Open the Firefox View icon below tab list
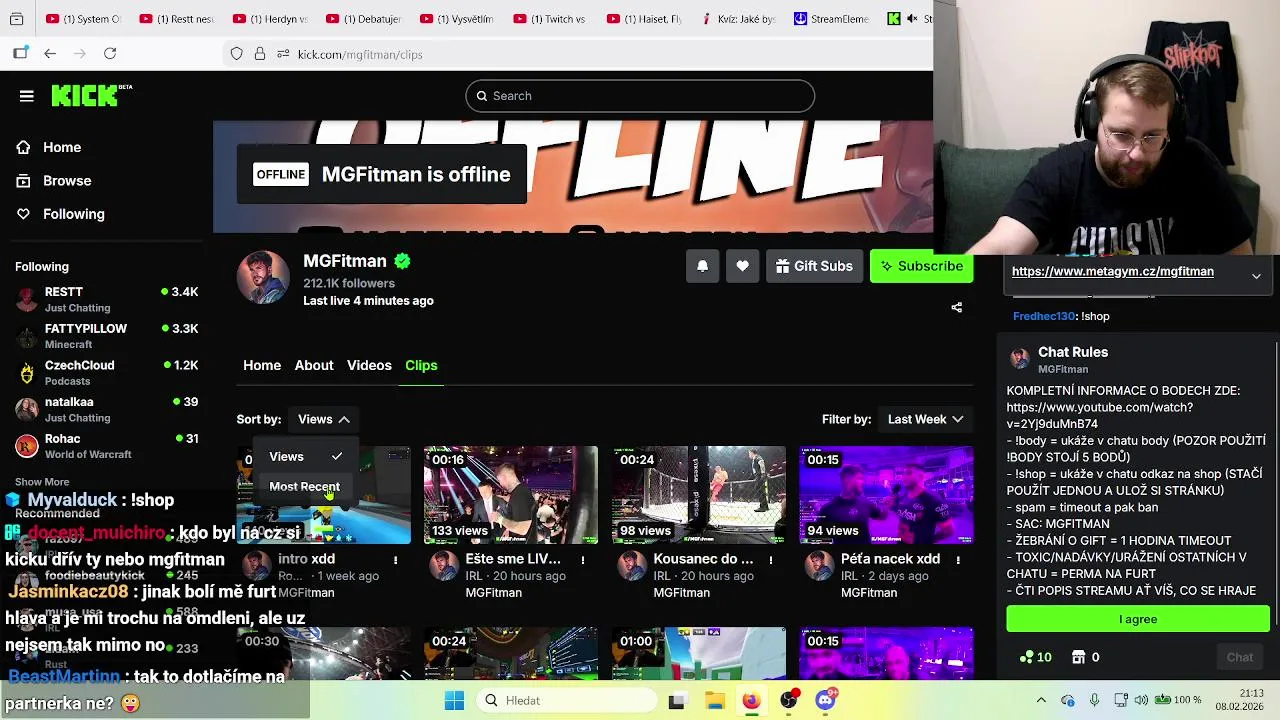This screenshot has width=1280, height=720. (20, 53)
